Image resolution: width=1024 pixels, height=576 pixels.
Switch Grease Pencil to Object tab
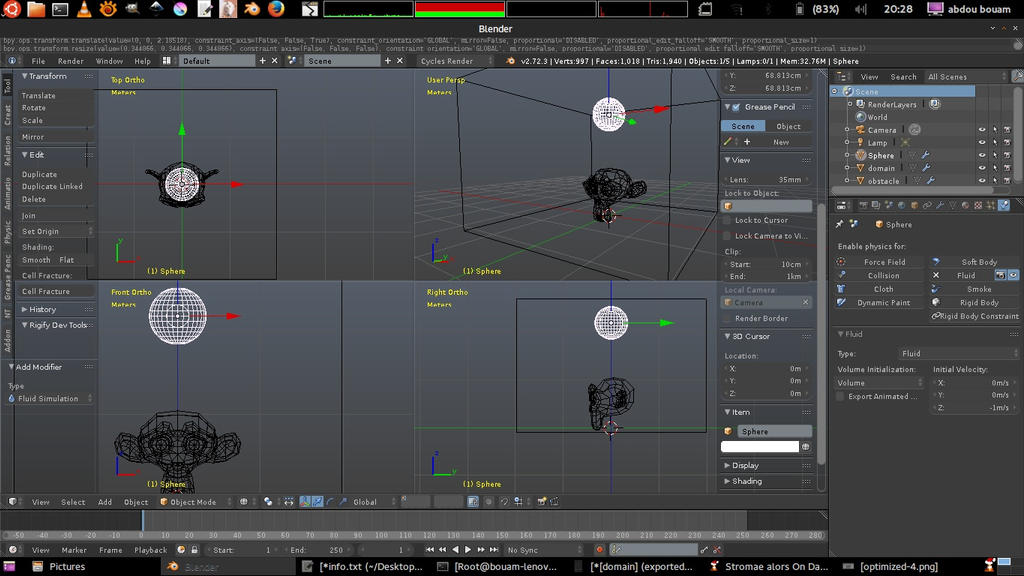point(788,126)
